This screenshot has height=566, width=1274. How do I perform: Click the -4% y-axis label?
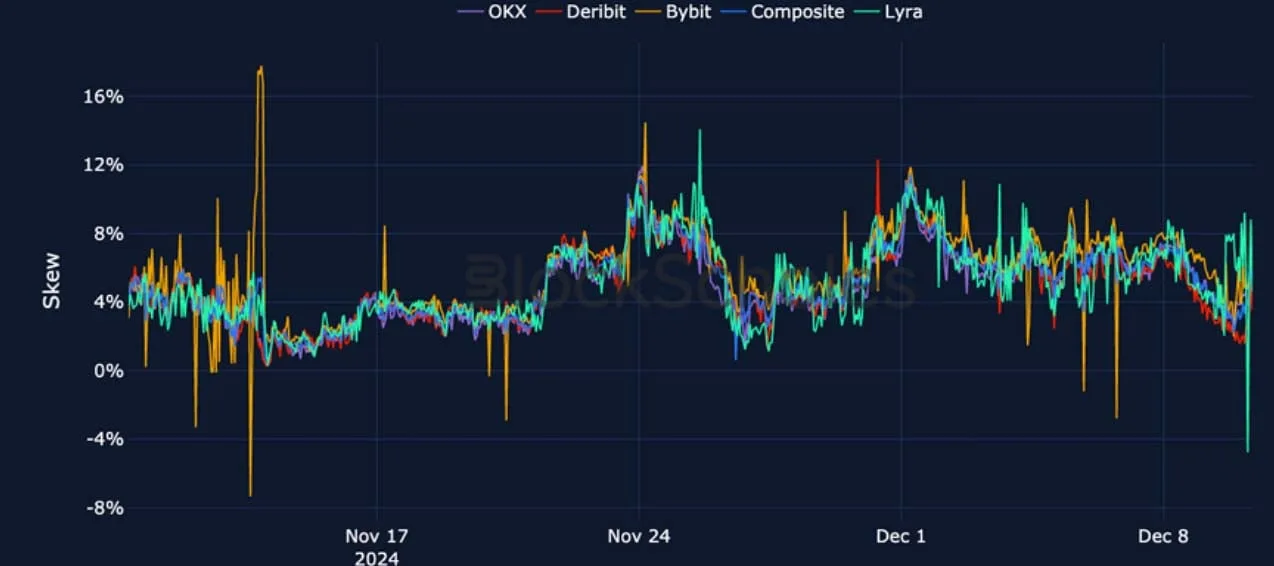[x=105, y=438]
